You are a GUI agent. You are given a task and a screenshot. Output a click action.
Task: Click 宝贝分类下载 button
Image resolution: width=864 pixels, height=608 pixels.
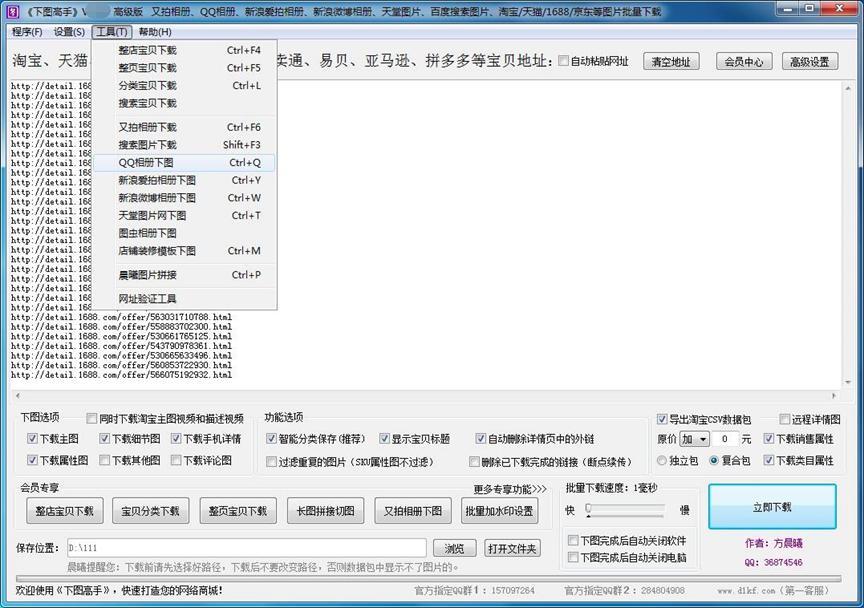[x=150, y=511]
